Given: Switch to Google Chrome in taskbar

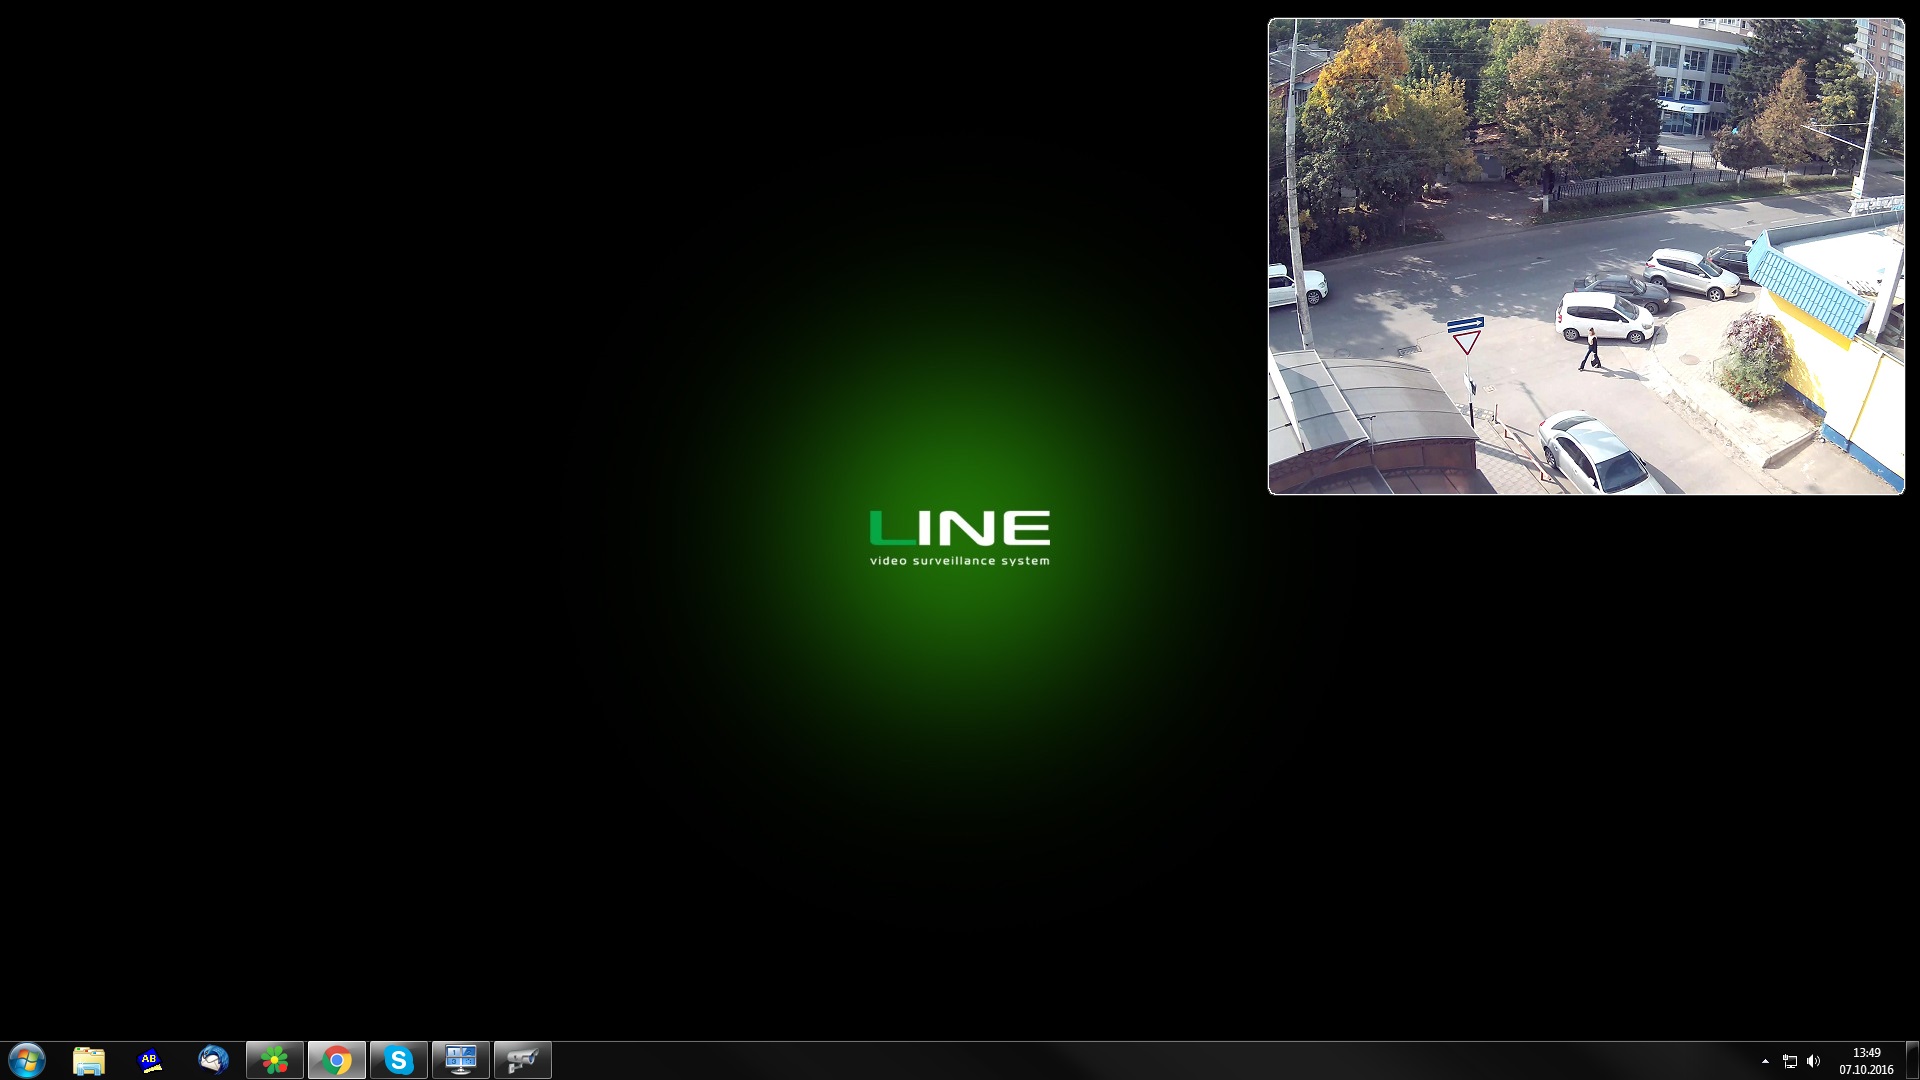Looking at the screenshot, I should [x=337, y=1060].
